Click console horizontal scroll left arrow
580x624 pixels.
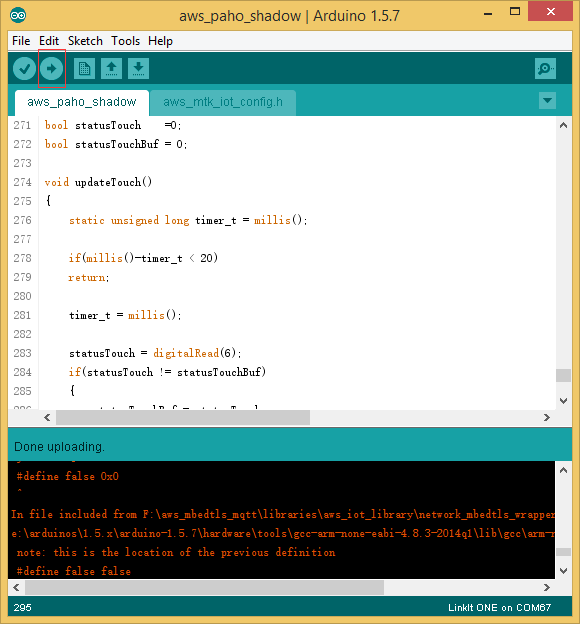pos(16,587)
